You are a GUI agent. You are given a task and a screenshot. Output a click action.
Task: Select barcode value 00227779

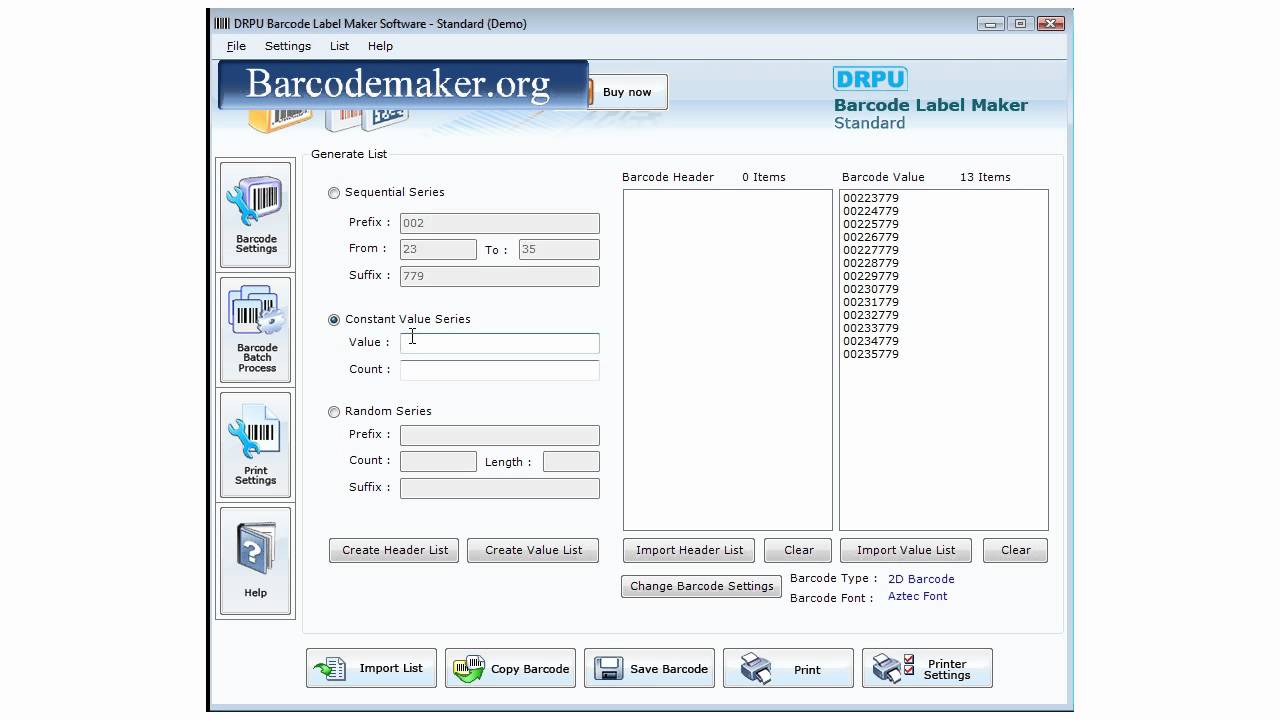tap(871, 250)
